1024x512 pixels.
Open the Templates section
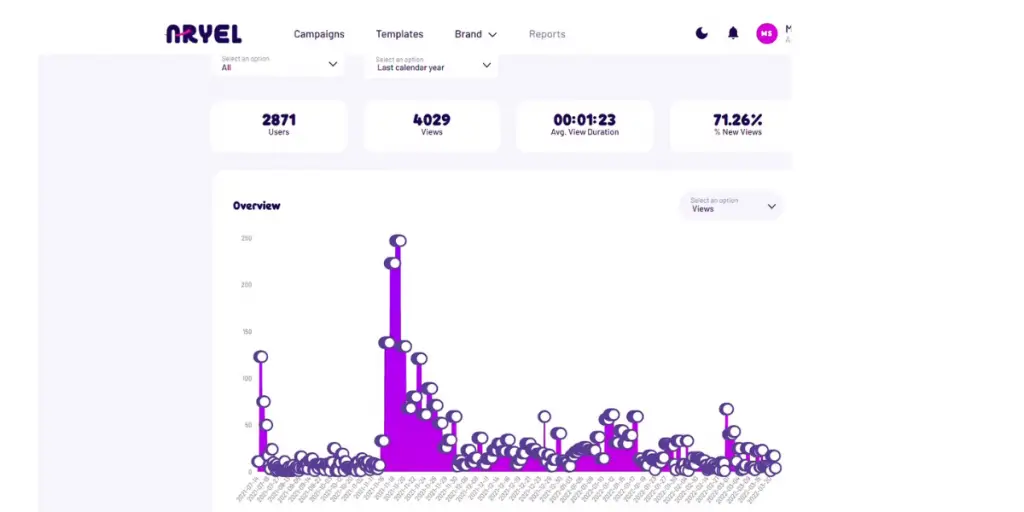399,34
